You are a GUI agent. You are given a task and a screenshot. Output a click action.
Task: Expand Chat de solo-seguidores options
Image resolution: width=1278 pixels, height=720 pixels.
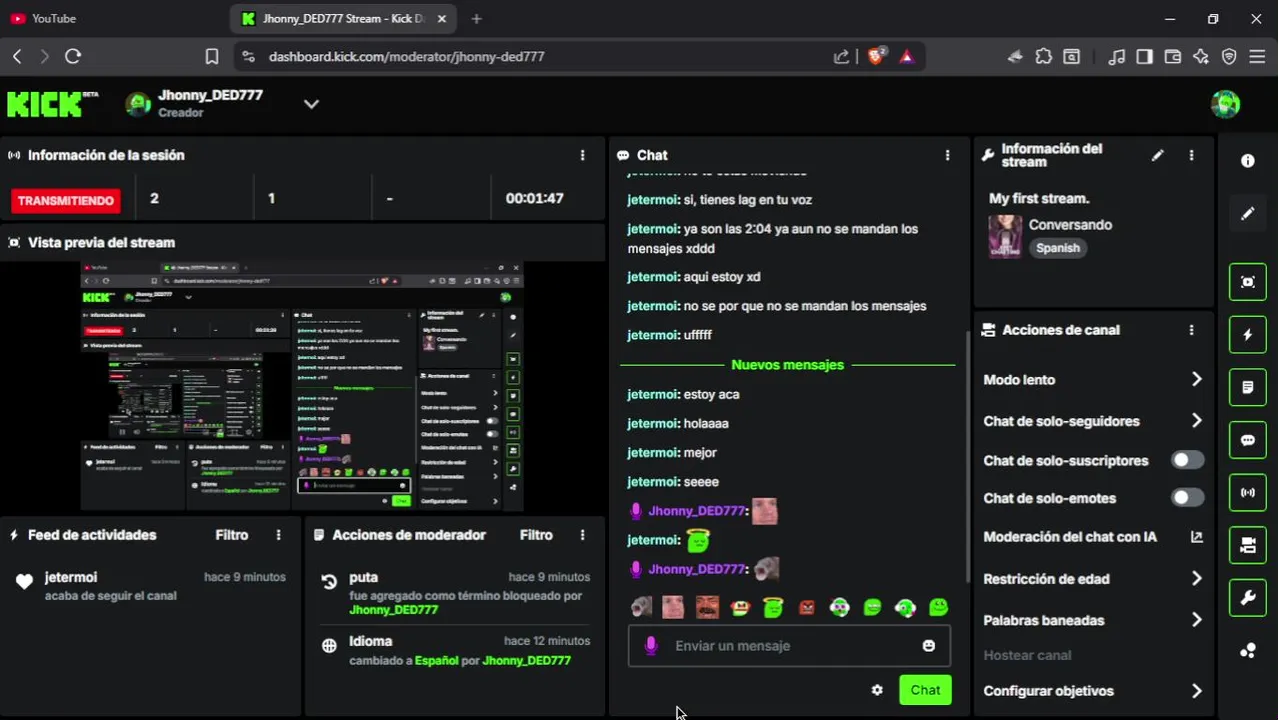point(1196,421)
